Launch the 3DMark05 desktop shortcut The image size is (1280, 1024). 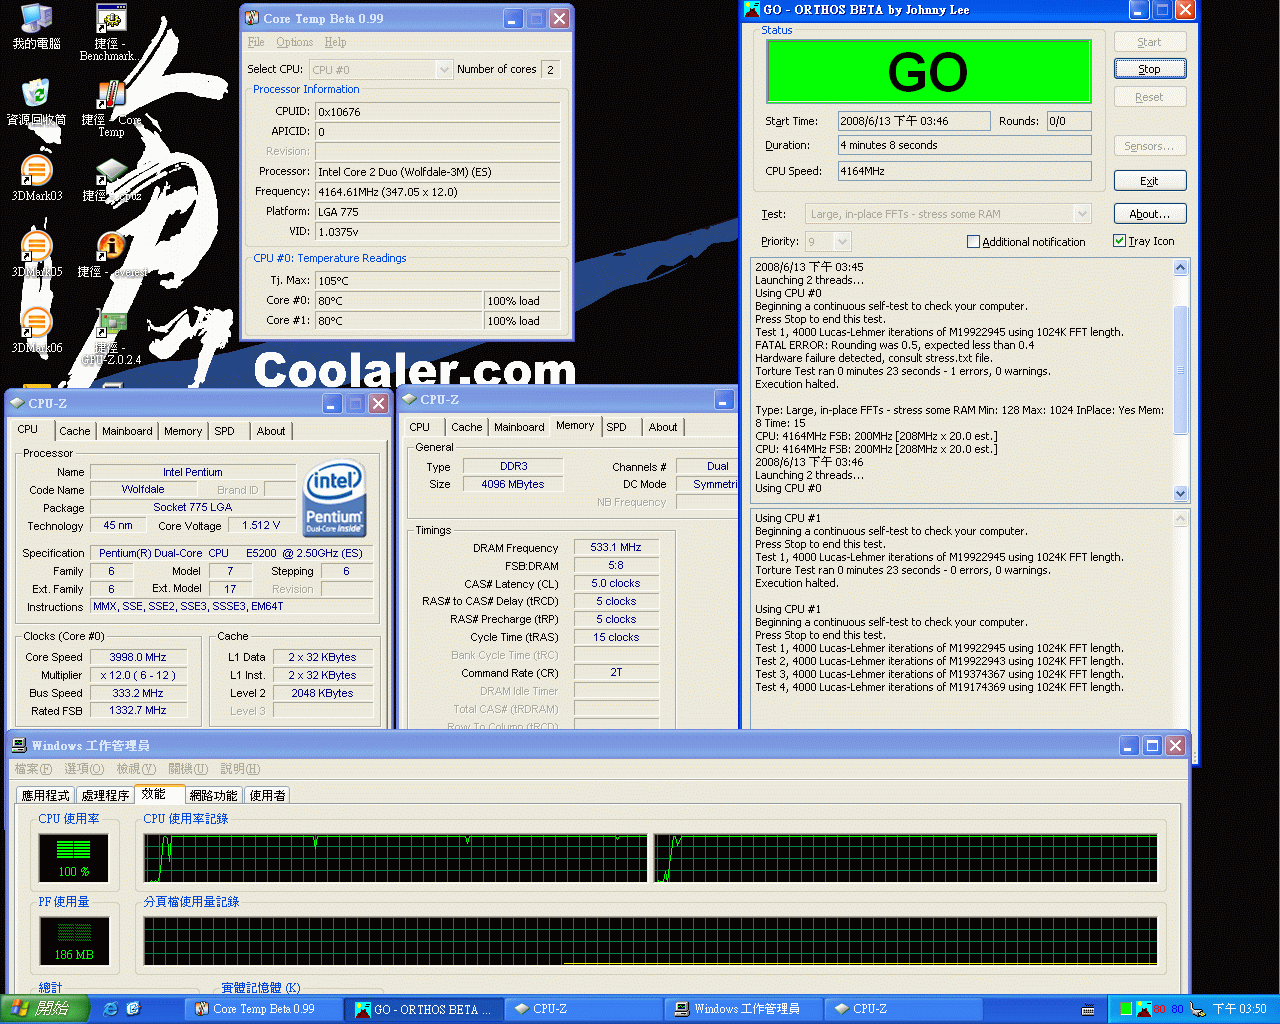(x=36, y=254)
